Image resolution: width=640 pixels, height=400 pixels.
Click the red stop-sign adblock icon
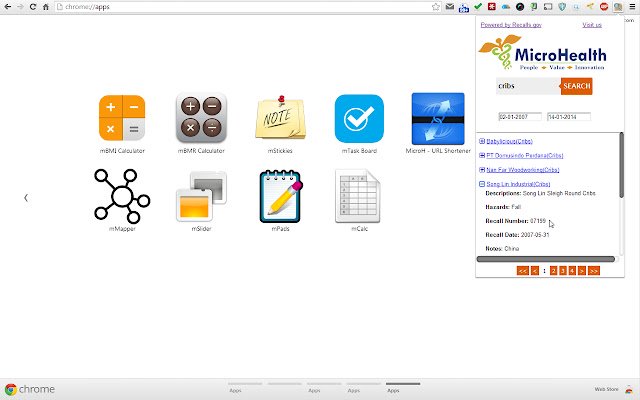604,7
